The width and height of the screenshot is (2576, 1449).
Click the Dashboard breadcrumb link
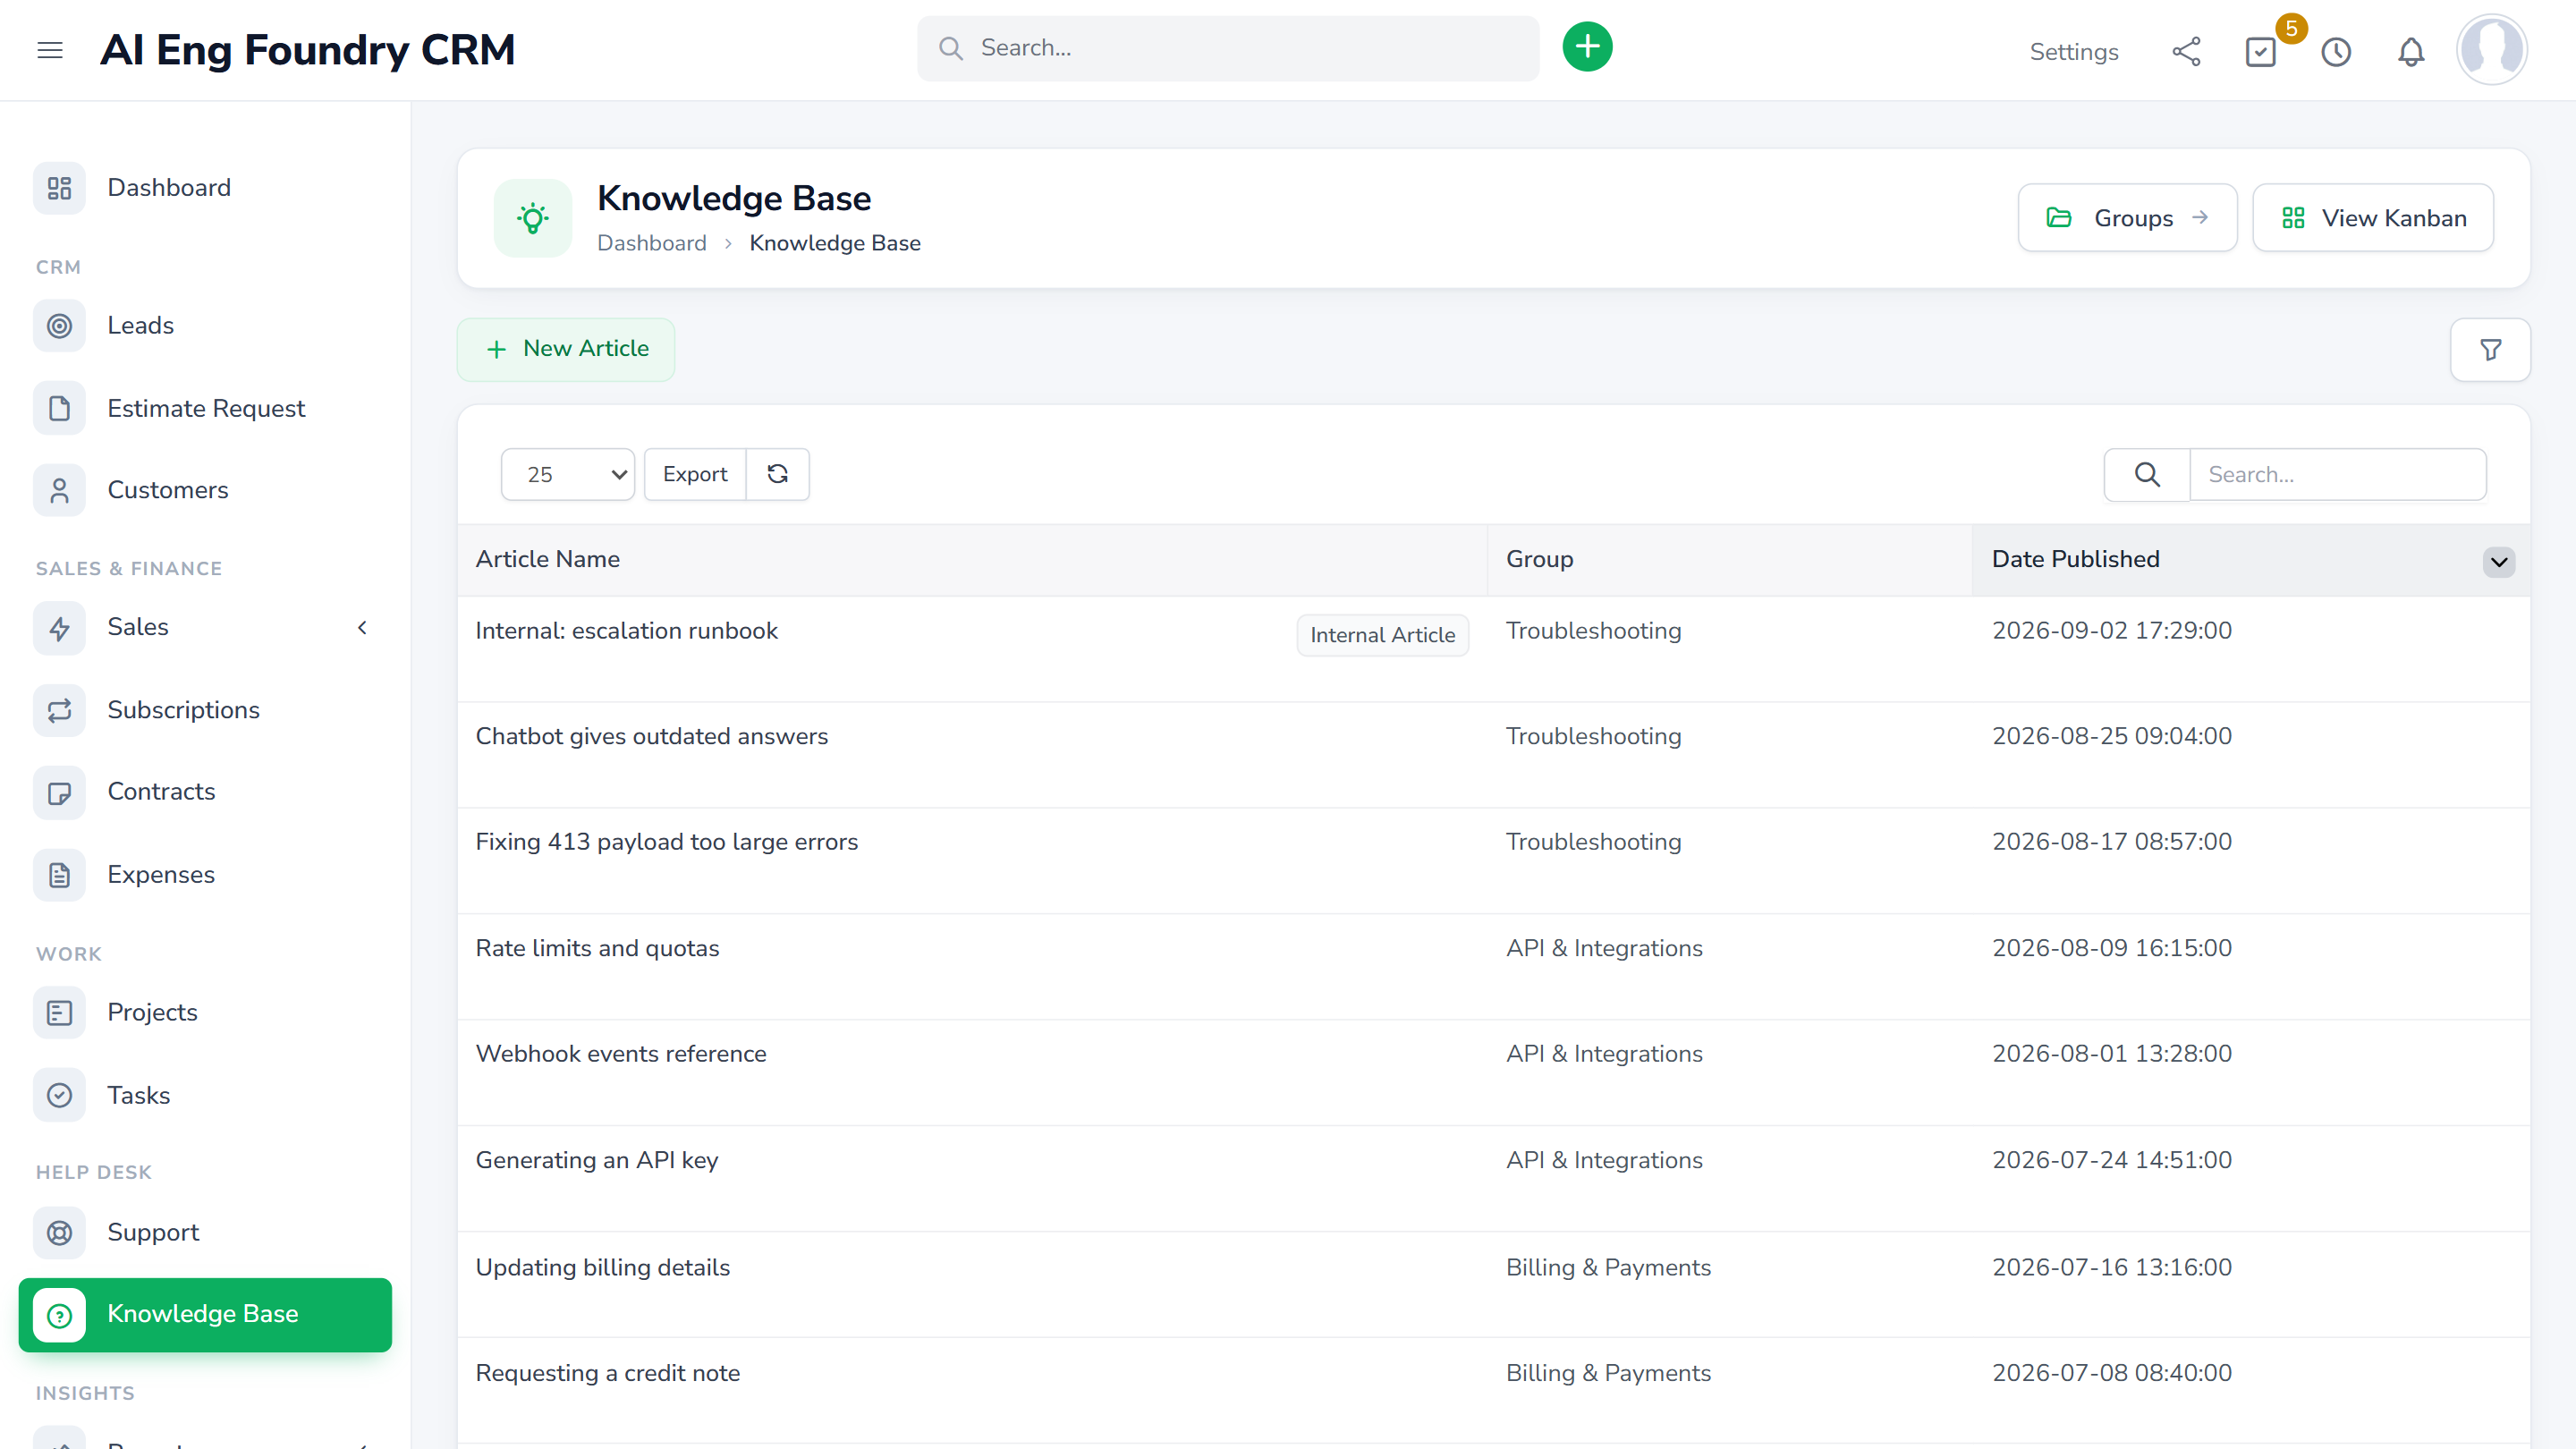tap(652, 243)
